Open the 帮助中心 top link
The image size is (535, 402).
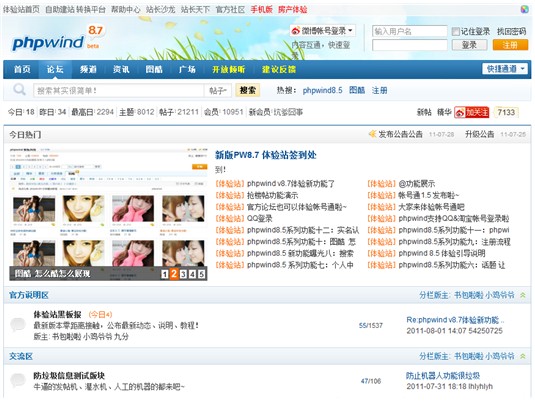(126, 10)
